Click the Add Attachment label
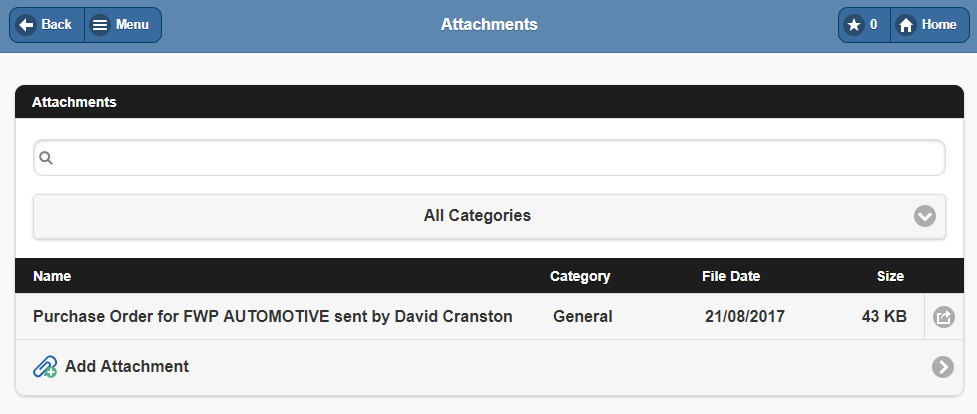 (x=127, y=367)
